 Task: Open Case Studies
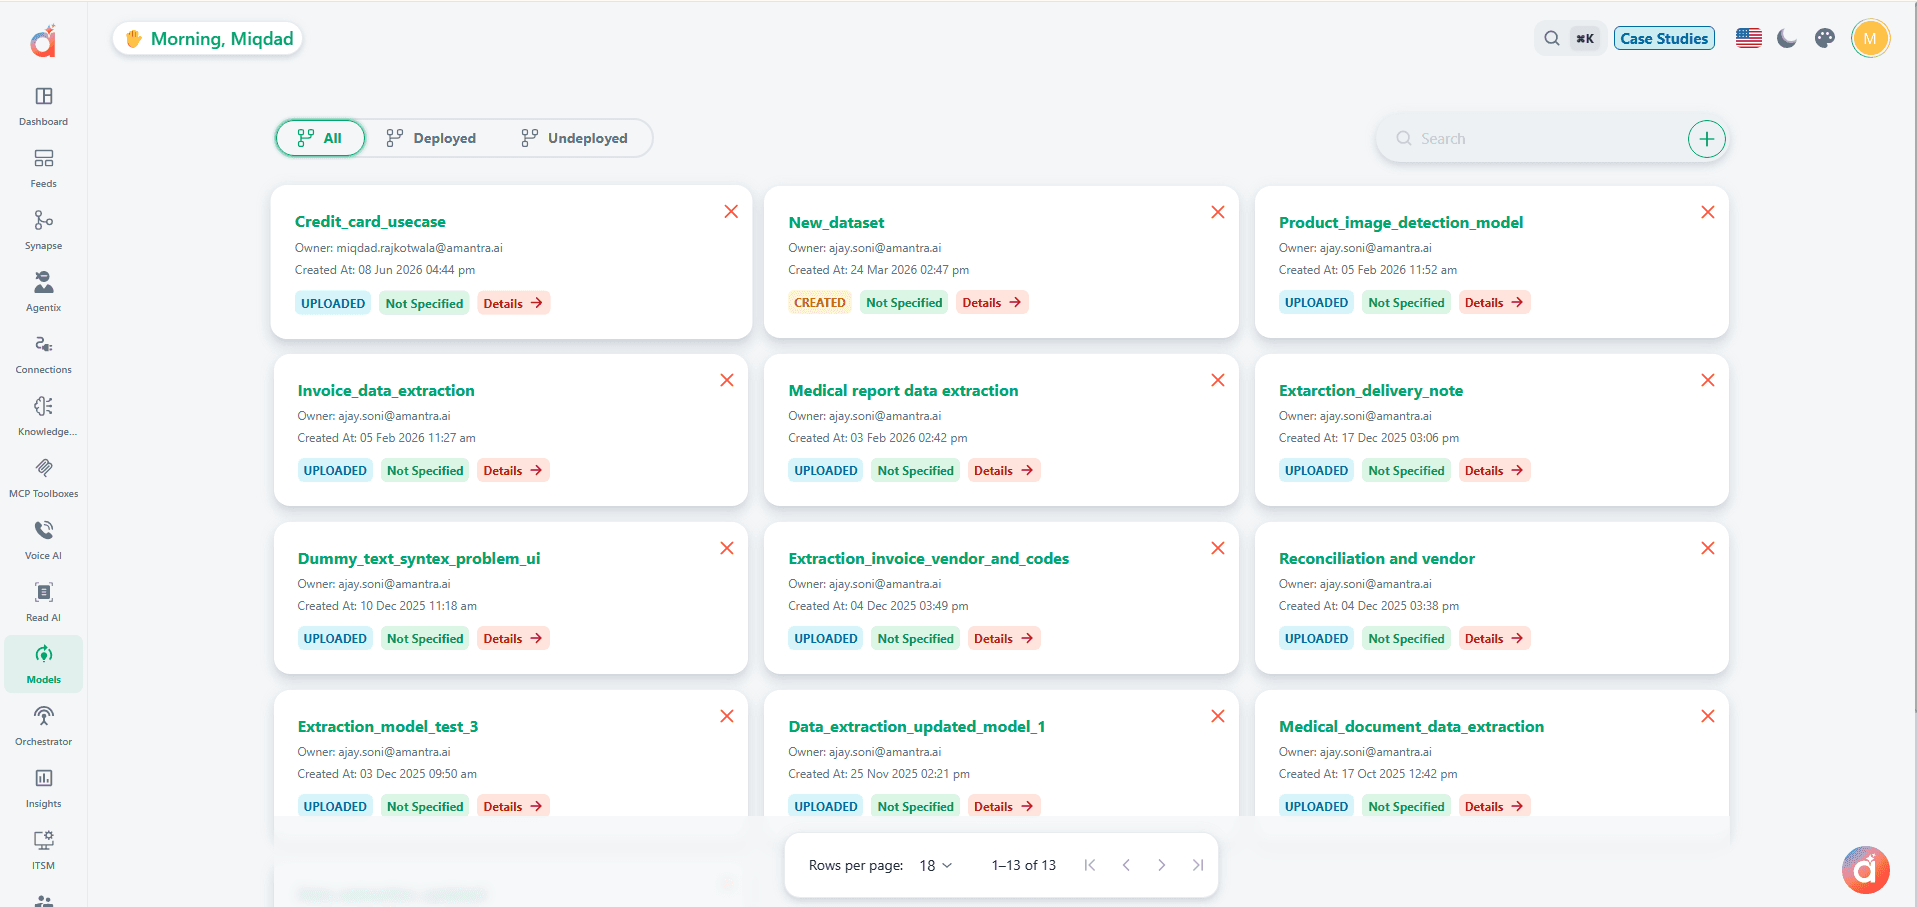click(x=1664, y=39)
